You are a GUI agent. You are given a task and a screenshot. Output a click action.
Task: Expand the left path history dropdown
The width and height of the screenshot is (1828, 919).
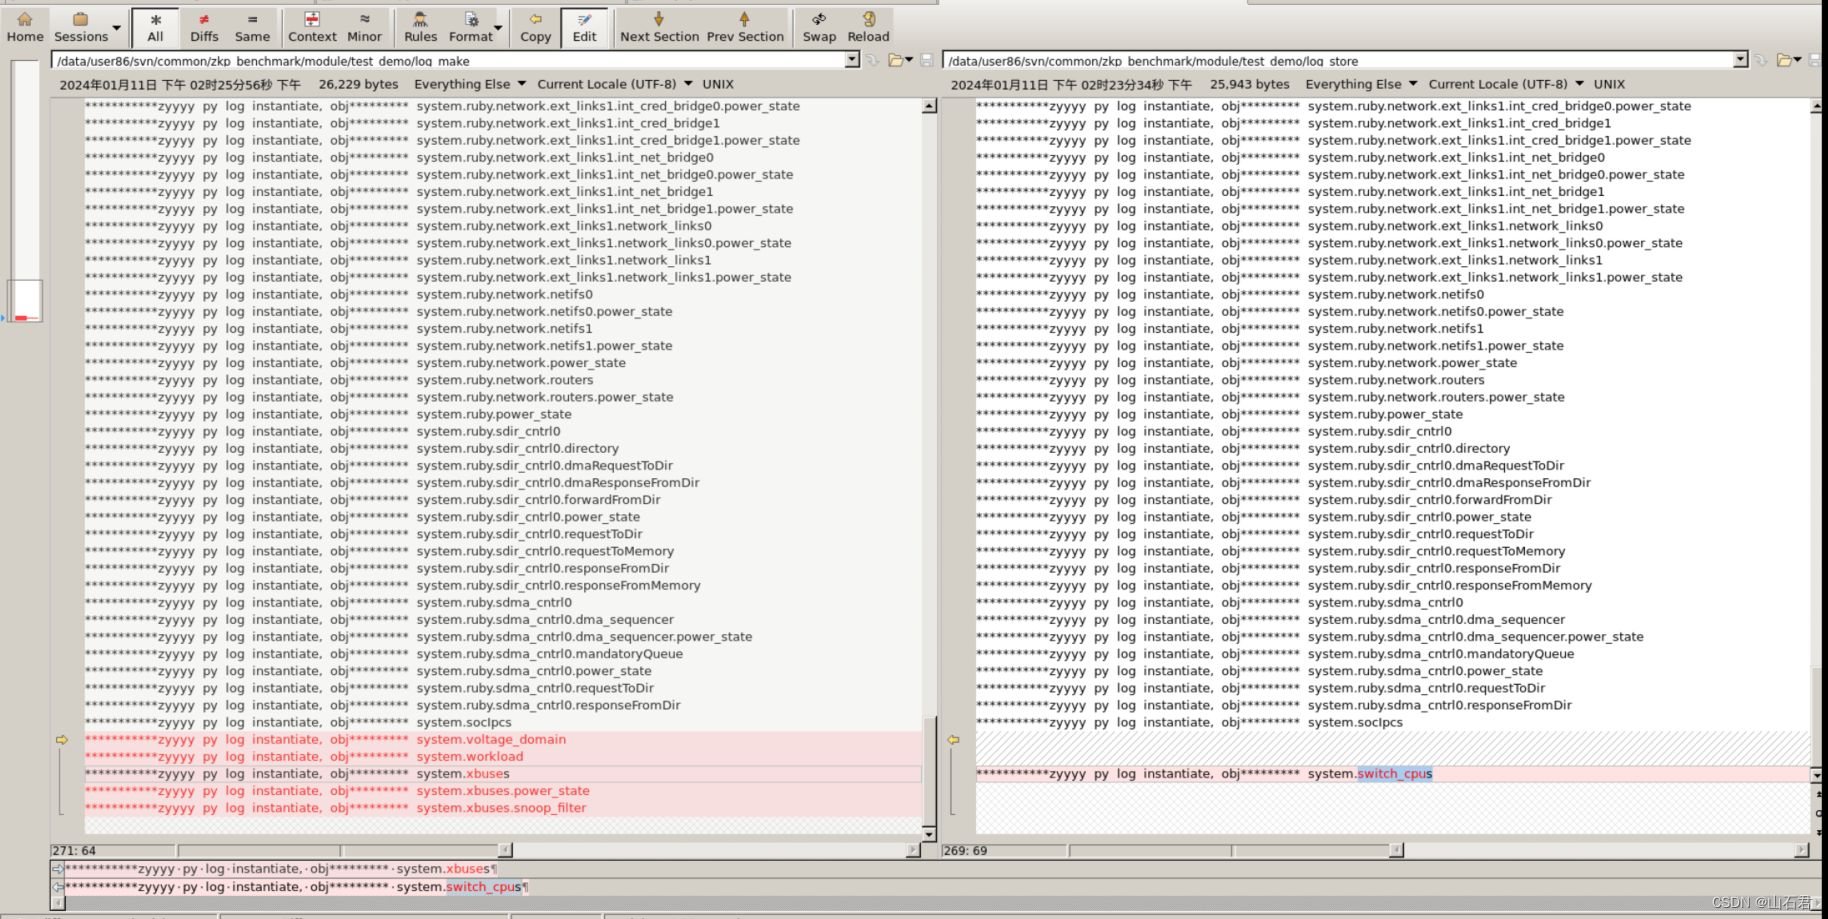[851, 60]
